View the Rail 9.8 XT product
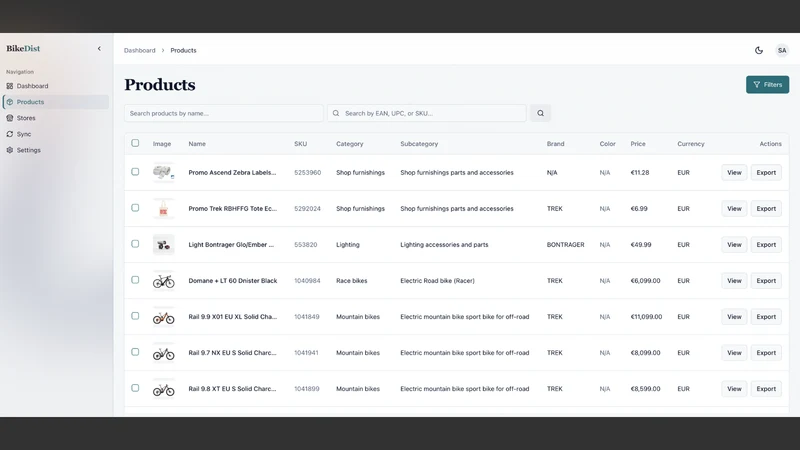800x450 pixels. pos(734,389)
